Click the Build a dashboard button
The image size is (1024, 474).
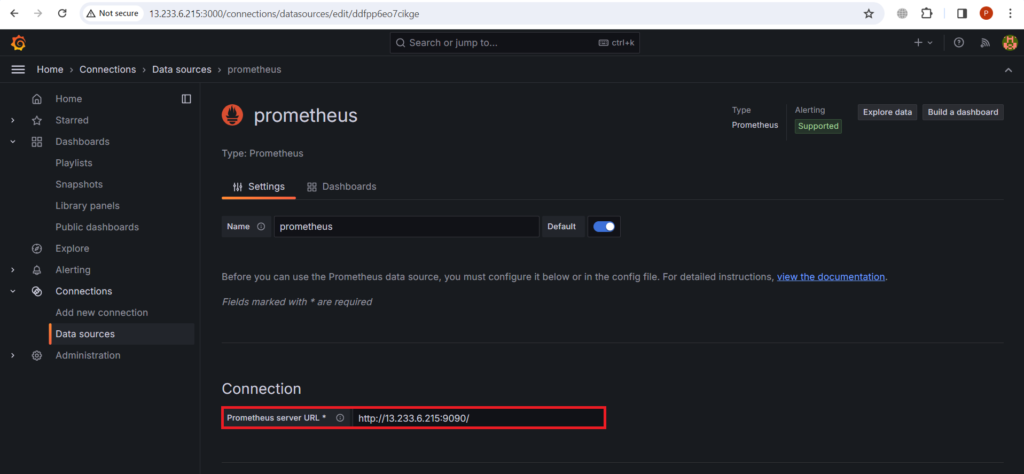coord(963,112)
